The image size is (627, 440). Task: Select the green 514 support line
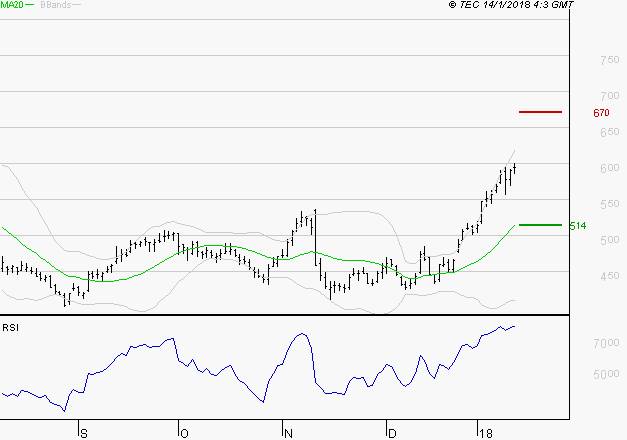click(x=541, y=225)
